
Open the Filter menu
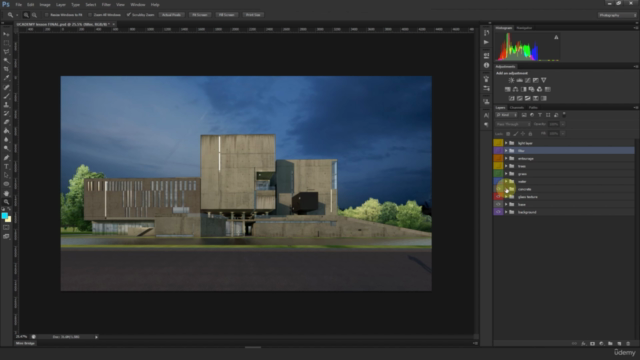(x=106, y=5)
